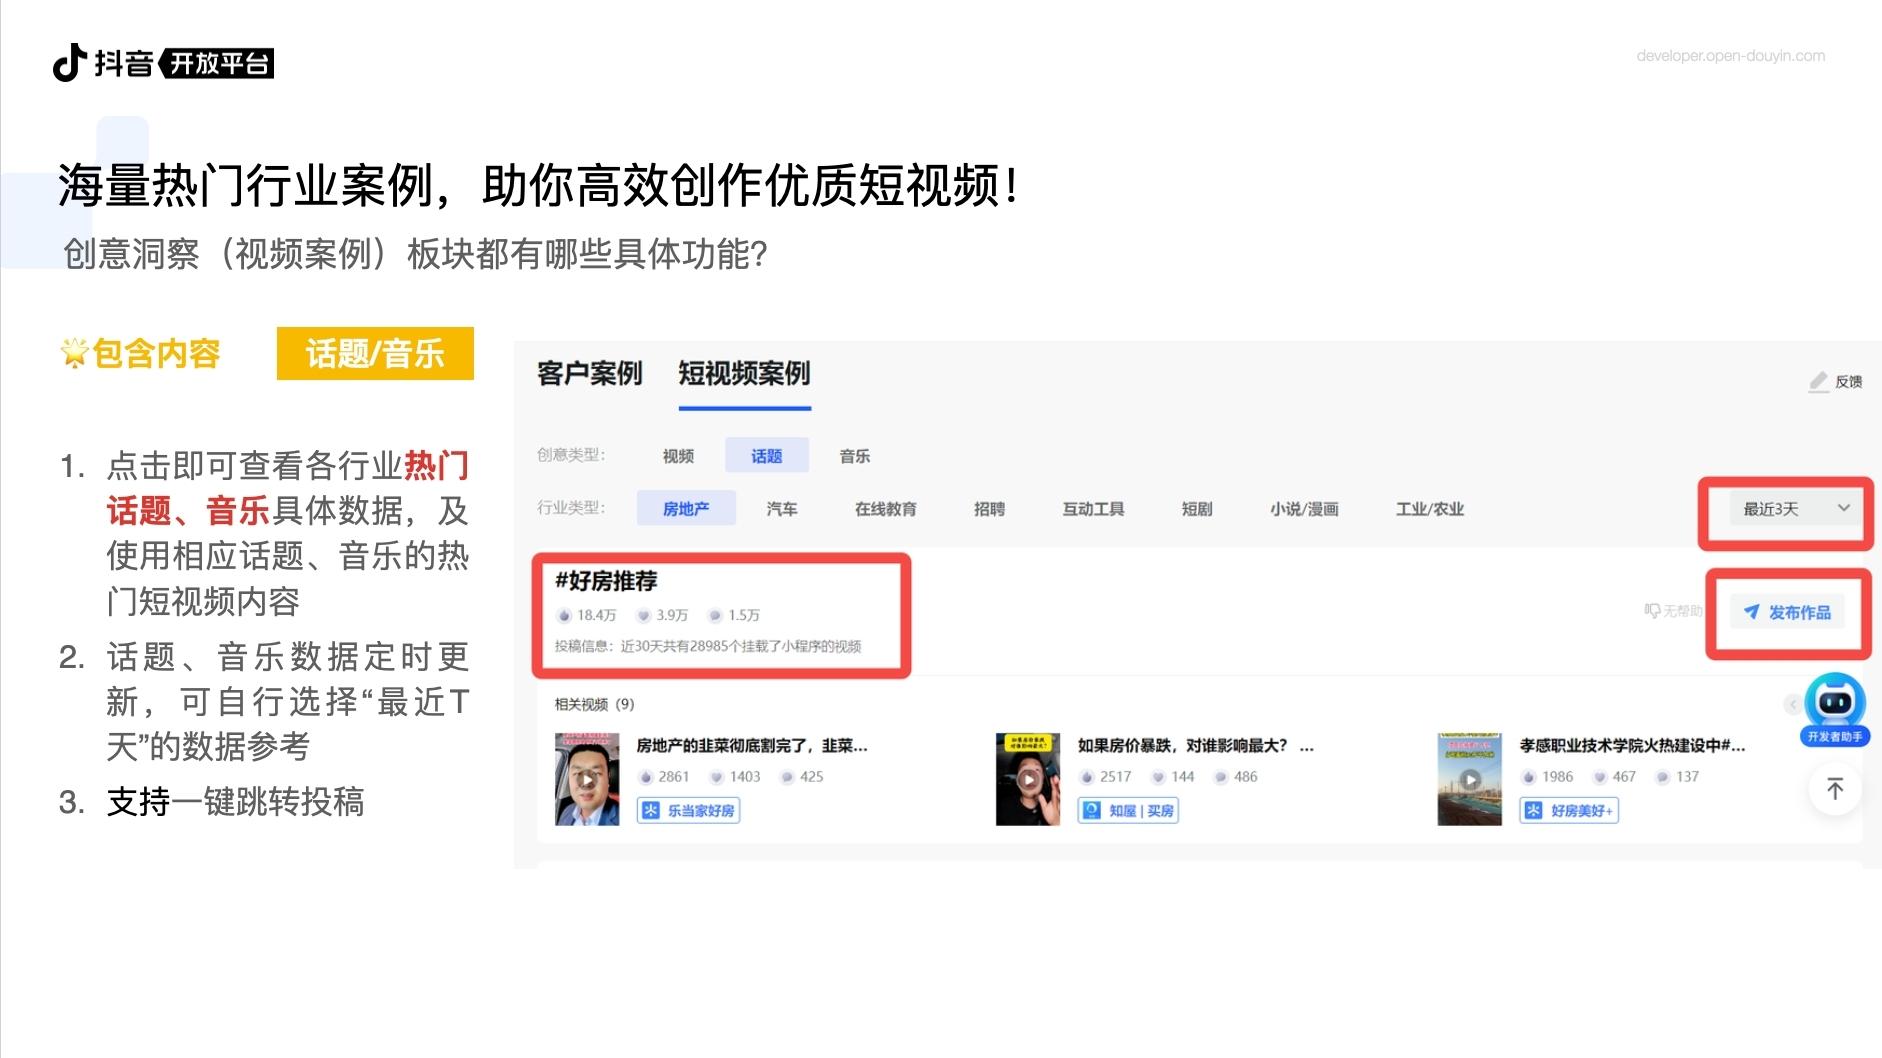
Task: Switch to 短视频案例 tab
Action: [x=744, y=374]
